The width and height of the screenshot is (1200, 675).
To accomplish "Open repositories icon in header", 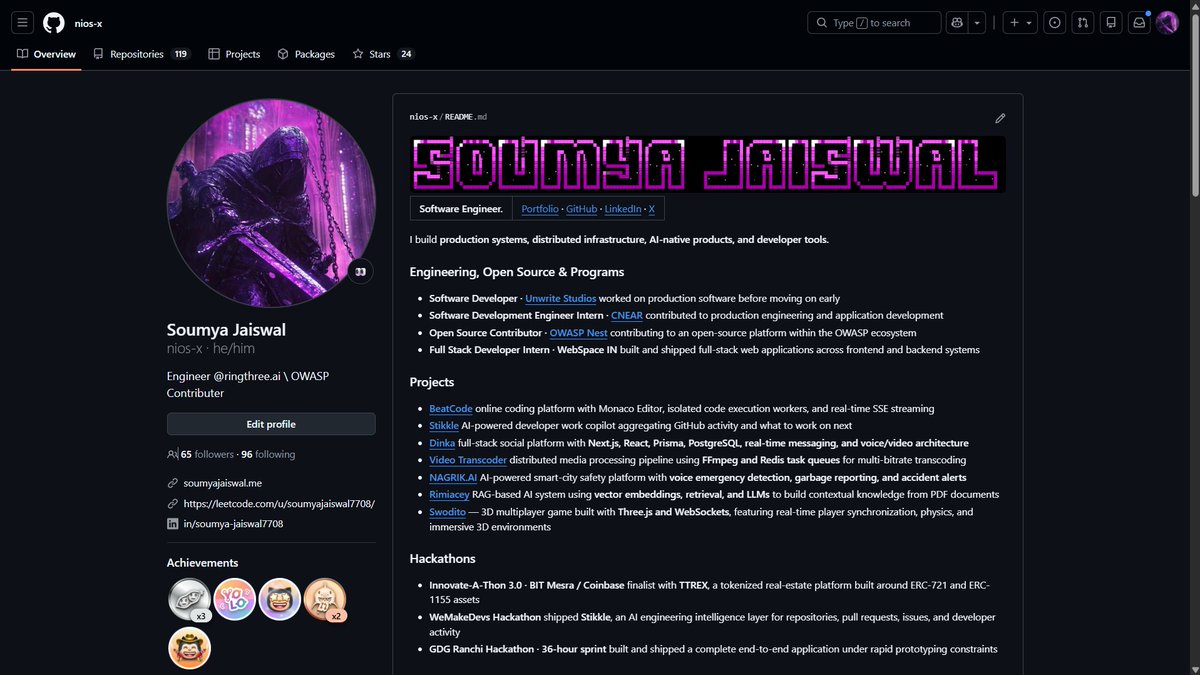I will click(x=1110, y=22).
